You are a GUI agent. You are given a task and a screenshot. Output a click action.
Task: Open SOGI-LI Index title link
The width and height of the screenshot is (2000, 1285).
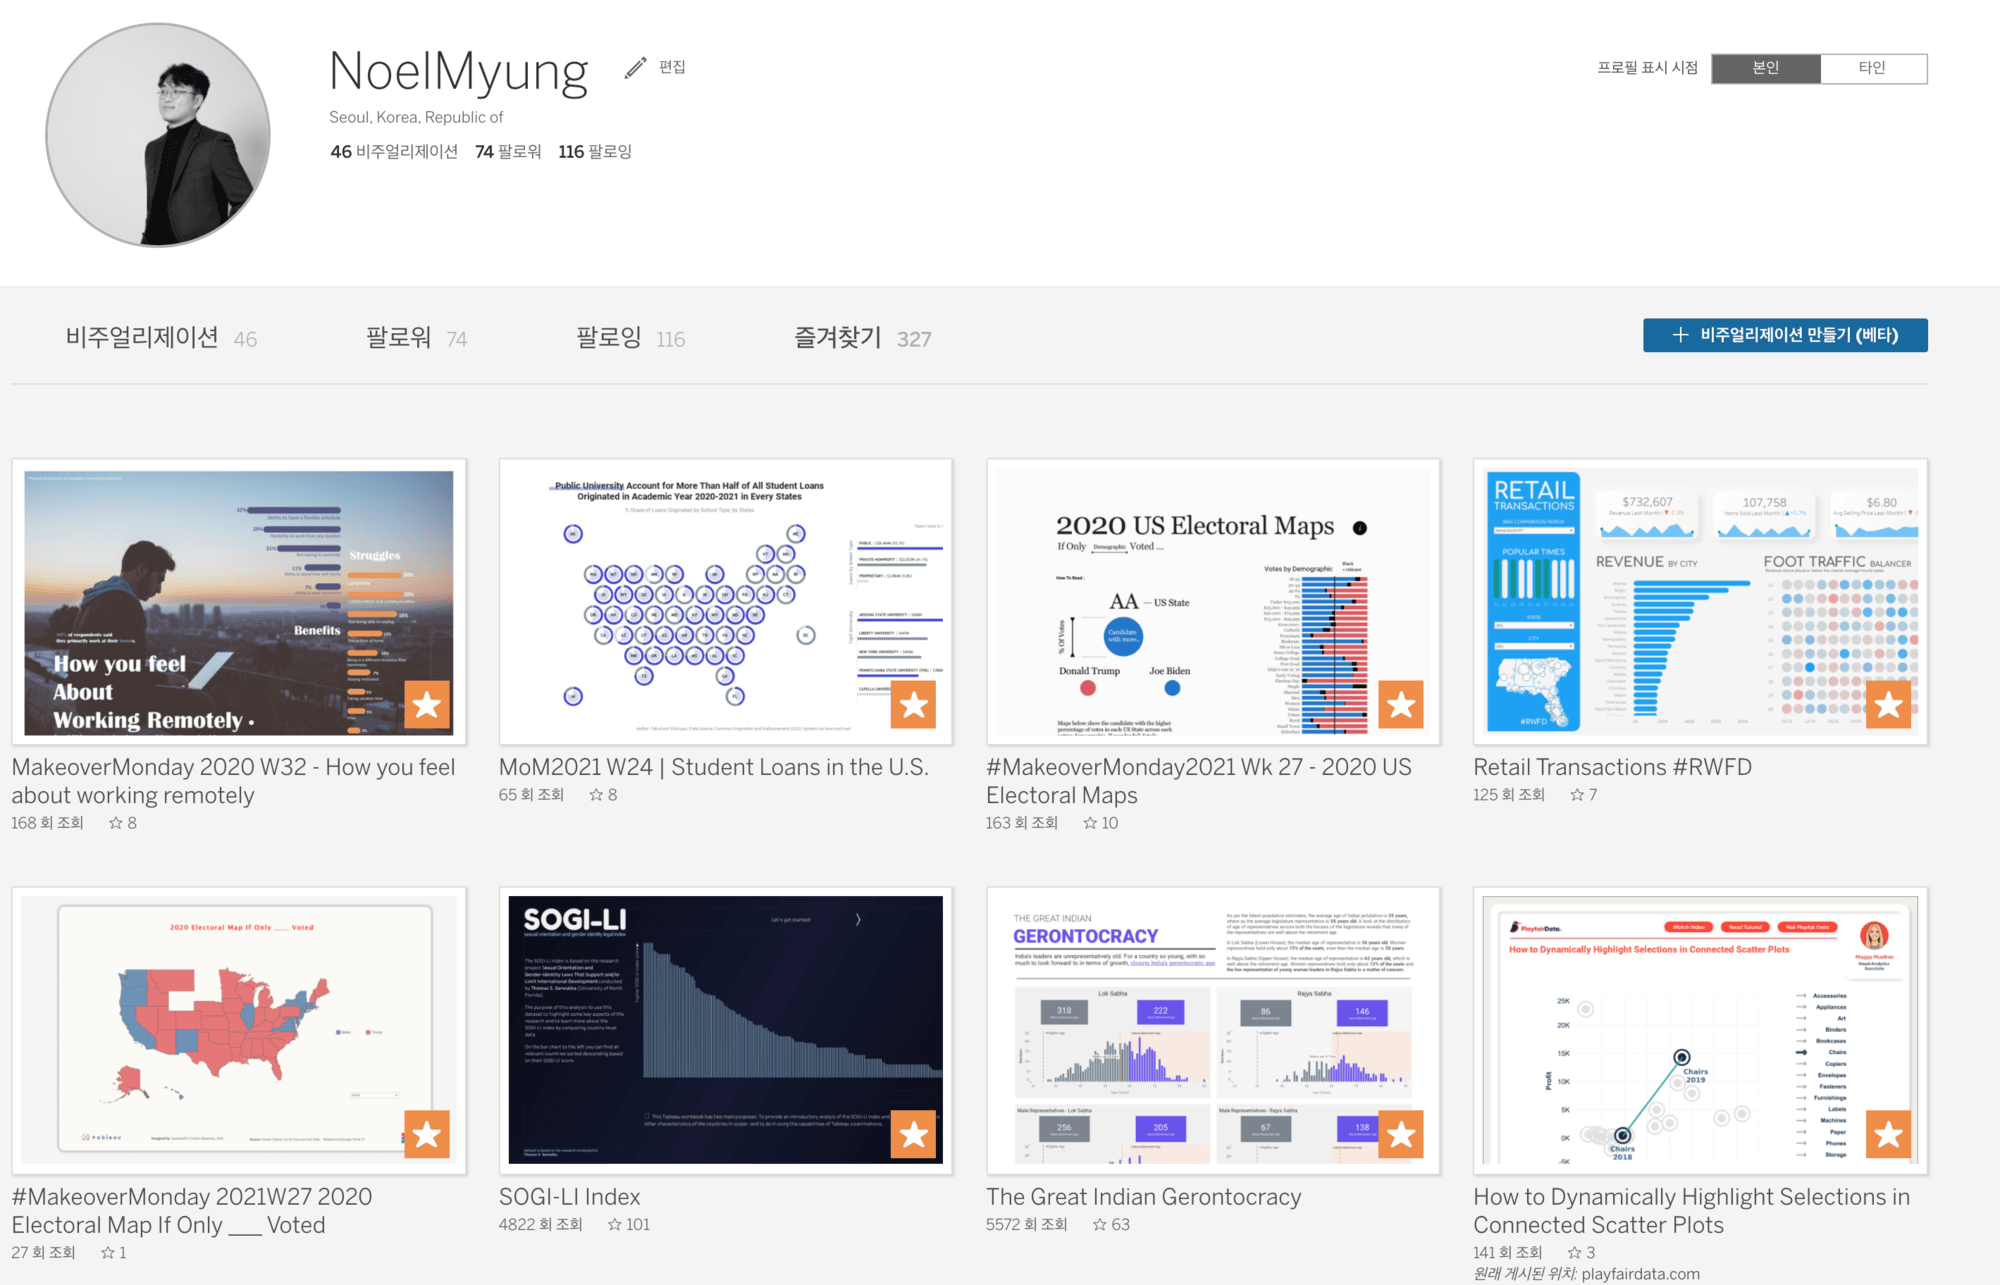tap(569, 1196)
